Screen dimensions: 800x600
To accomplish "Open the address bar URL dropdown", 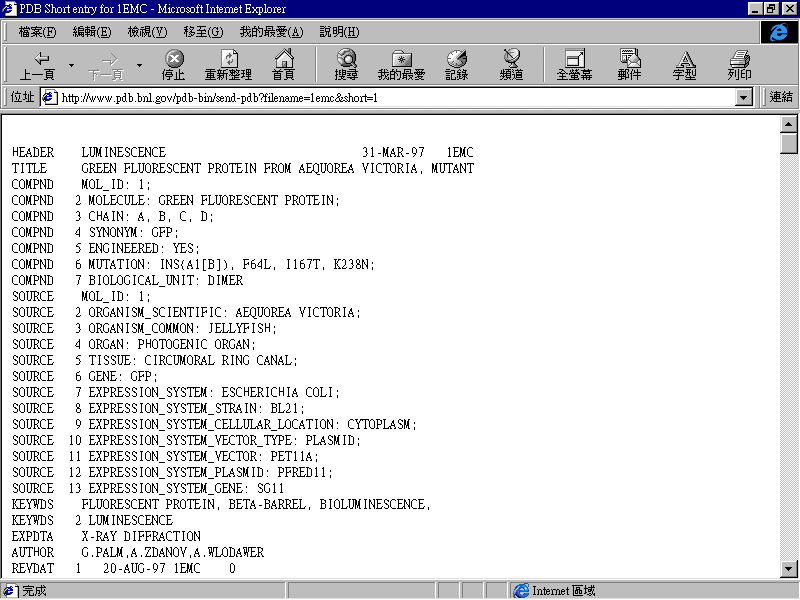I will pos(743,98).
